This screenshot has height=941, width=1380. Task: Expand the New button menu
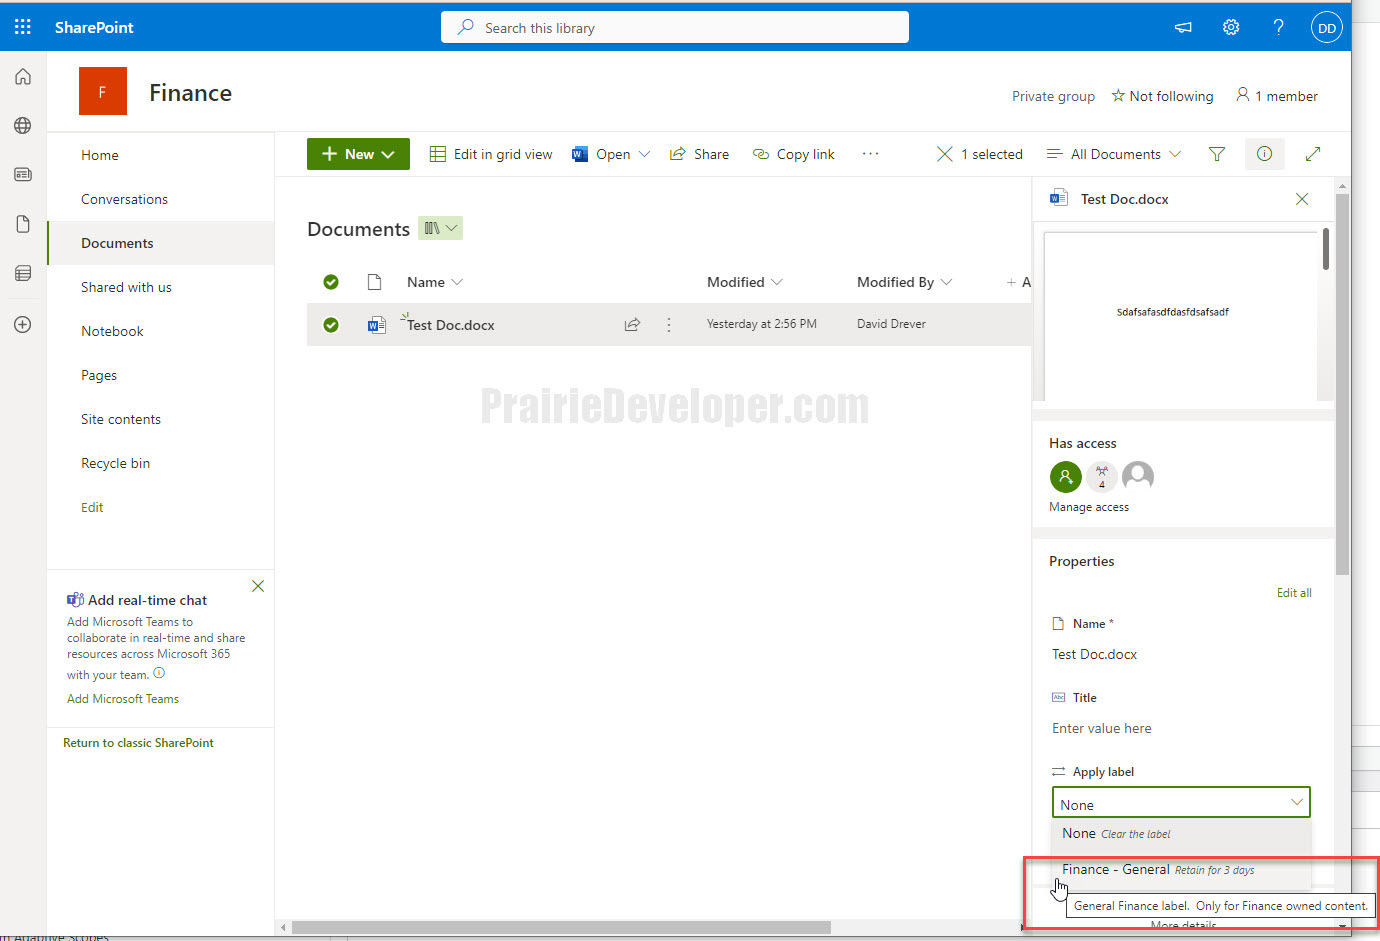pyautogui.click(x=358, y=154)
